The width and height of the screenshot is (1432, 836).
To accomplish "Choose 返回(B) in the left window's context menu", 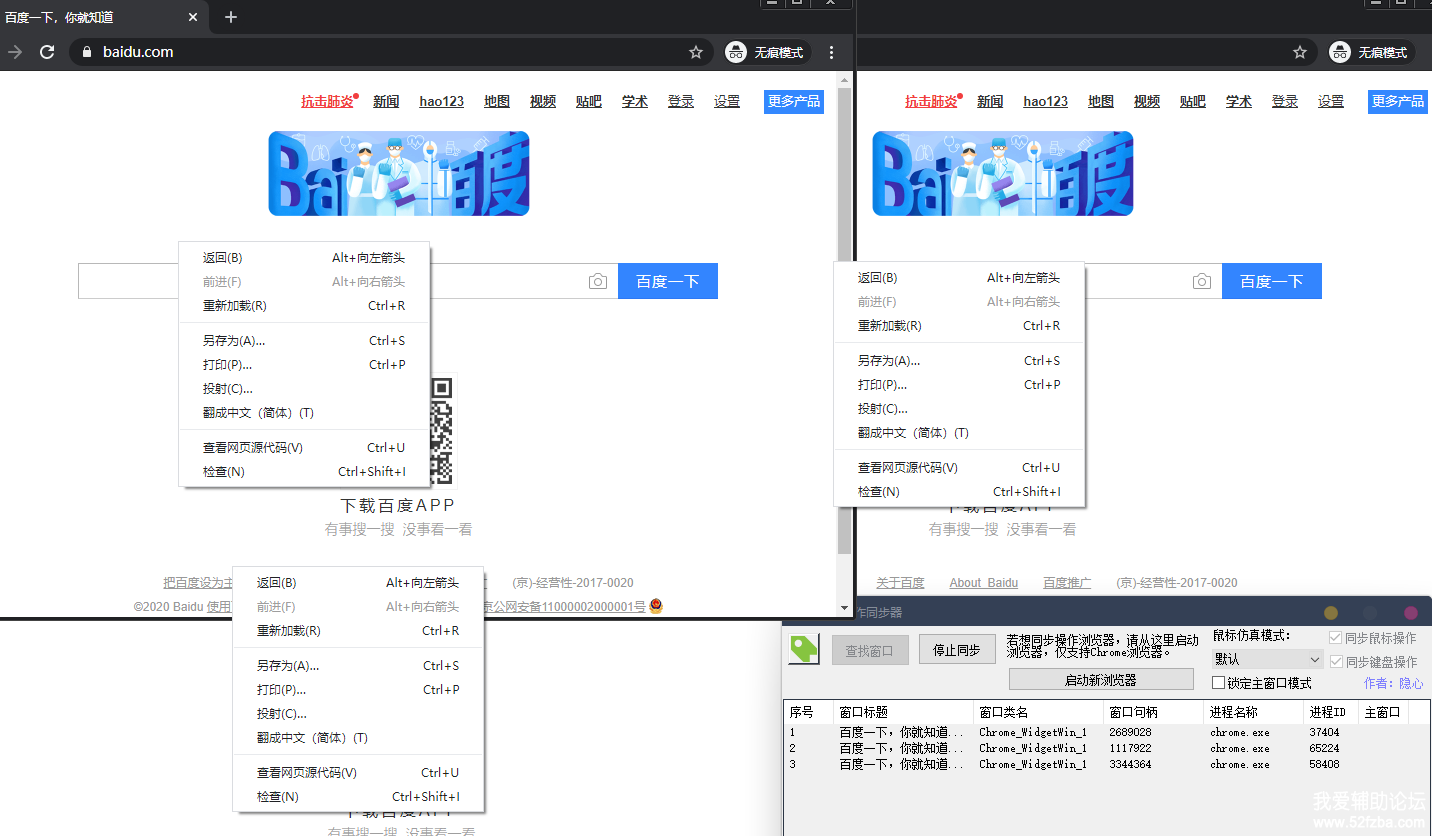I will [304, 258].
